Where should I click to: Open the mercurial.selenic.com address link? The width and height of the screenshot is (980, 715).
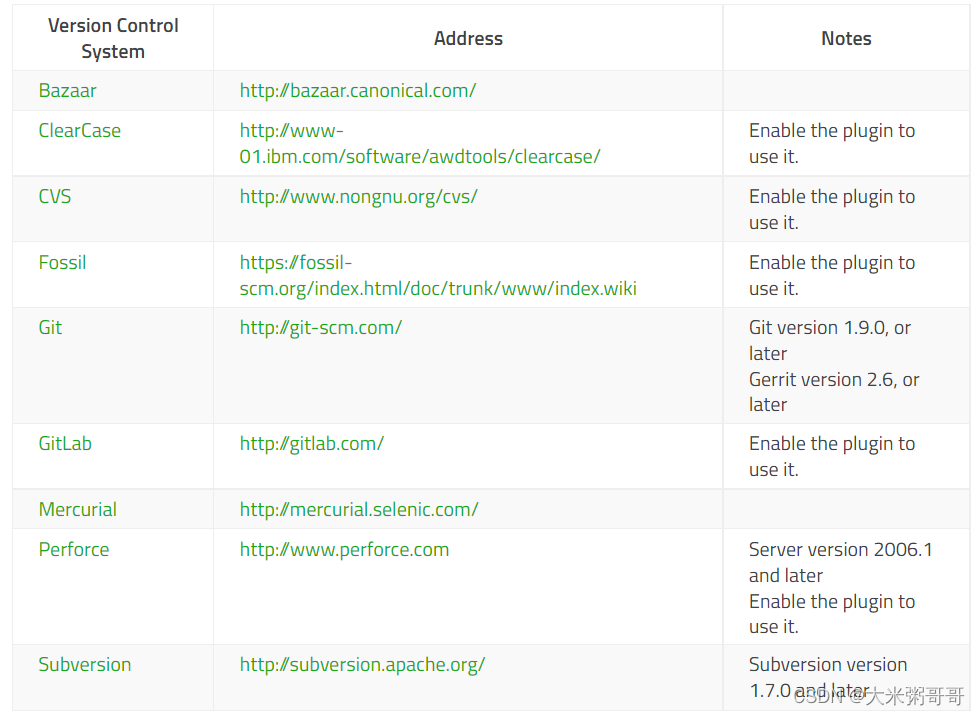point(358,509)
